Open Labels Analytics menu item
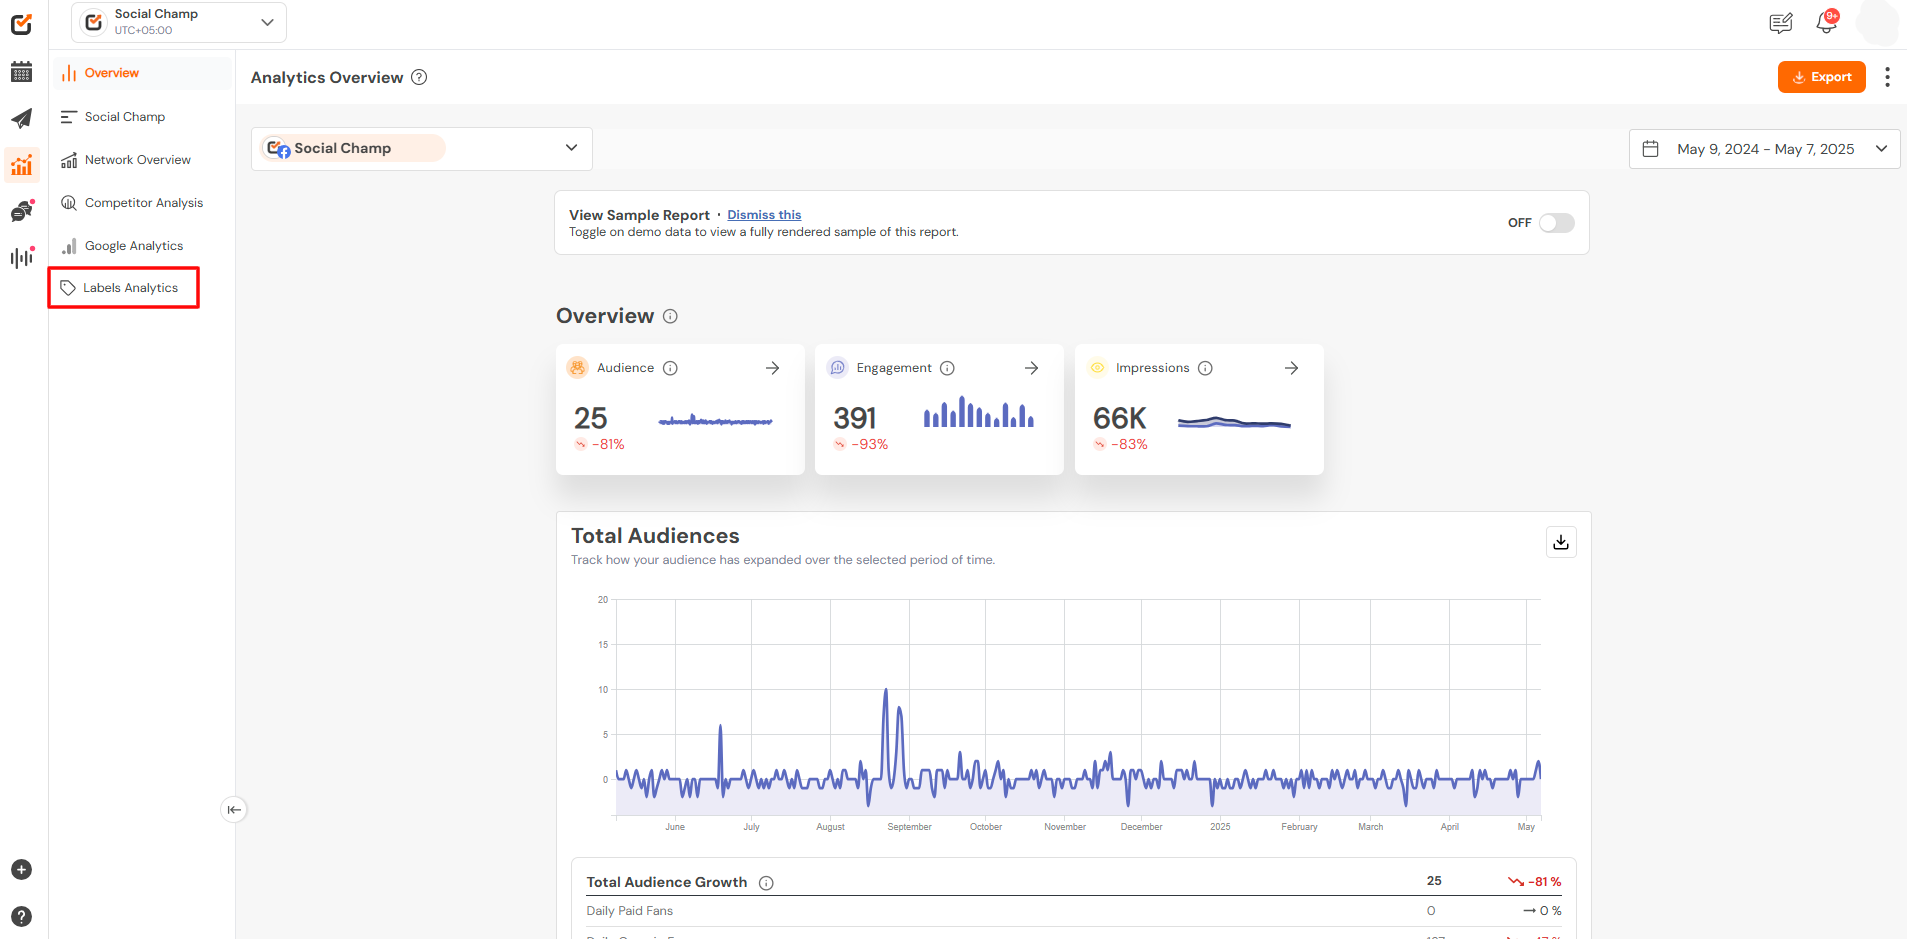 124,288
